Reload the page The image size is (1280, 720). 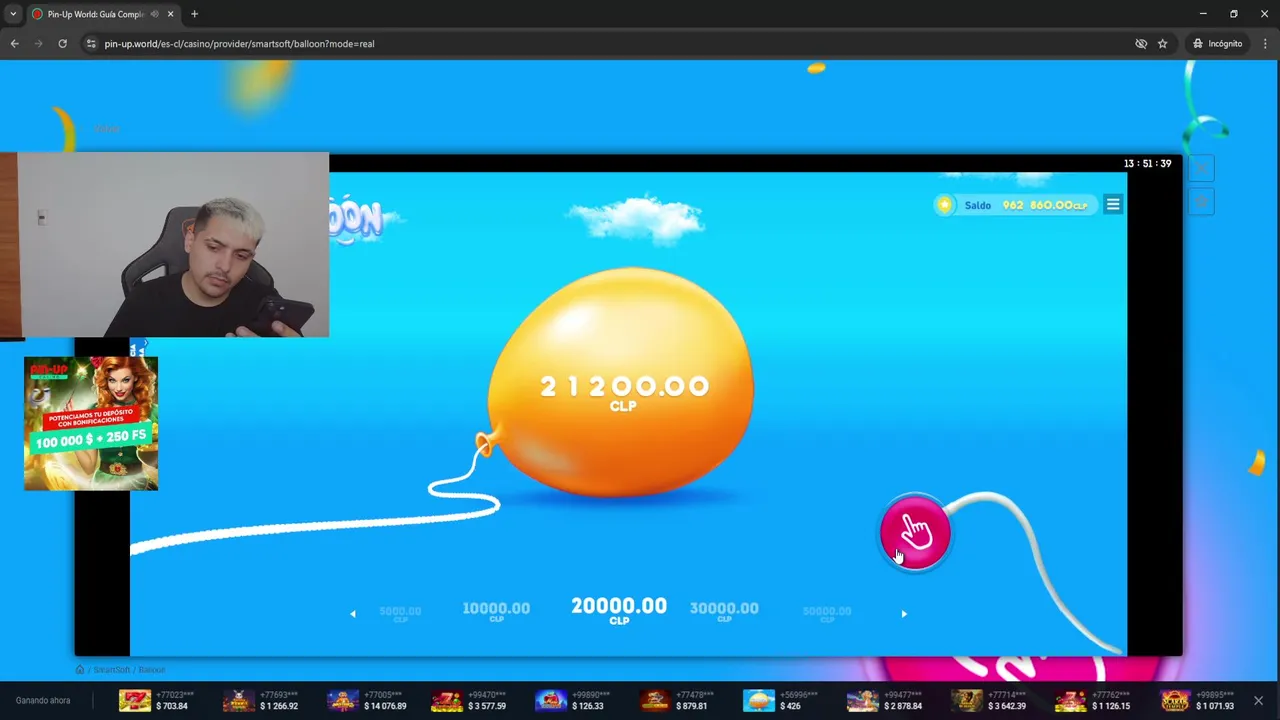62,44
